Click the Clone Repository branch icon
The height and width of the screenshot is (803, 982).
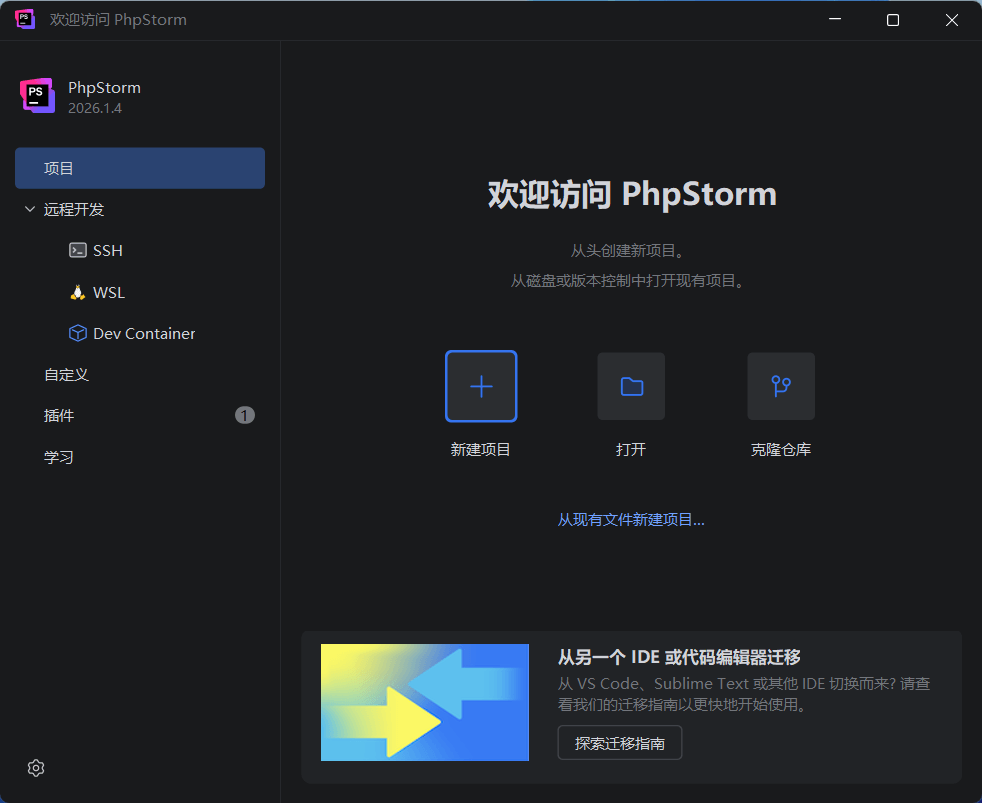pos(781,386)
